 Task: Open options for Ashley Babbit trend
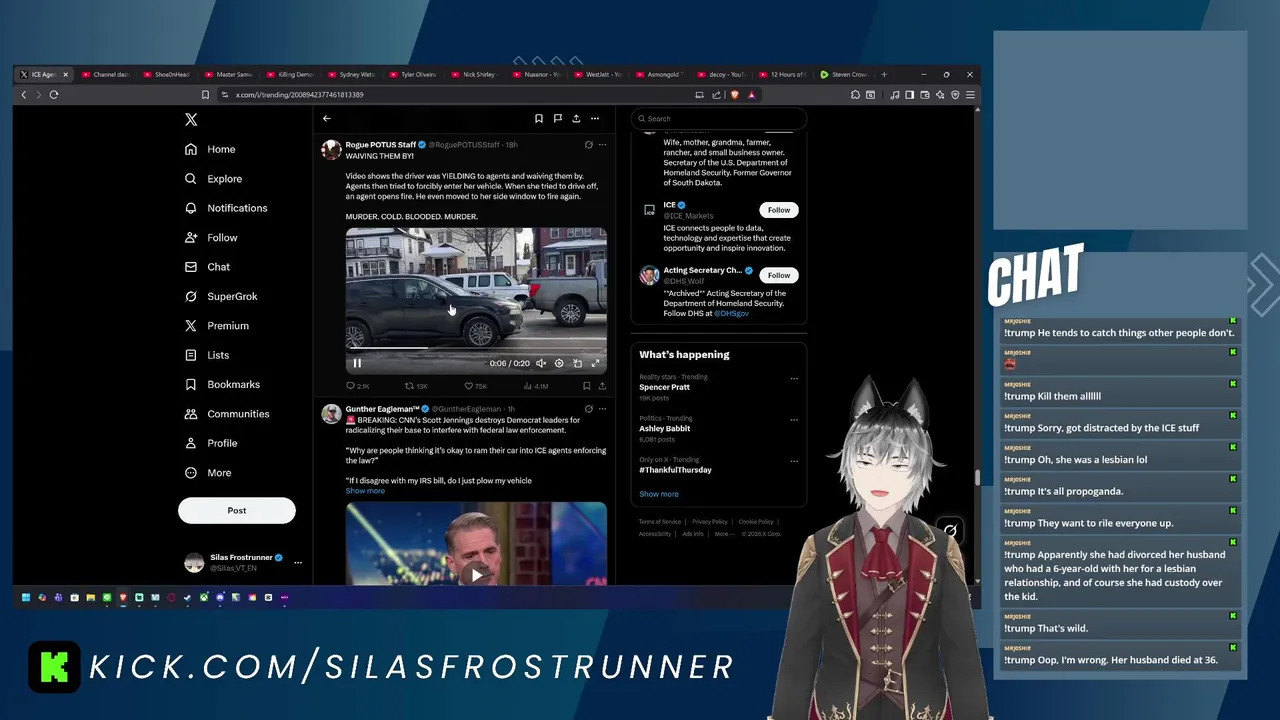(x=794, y=420)
